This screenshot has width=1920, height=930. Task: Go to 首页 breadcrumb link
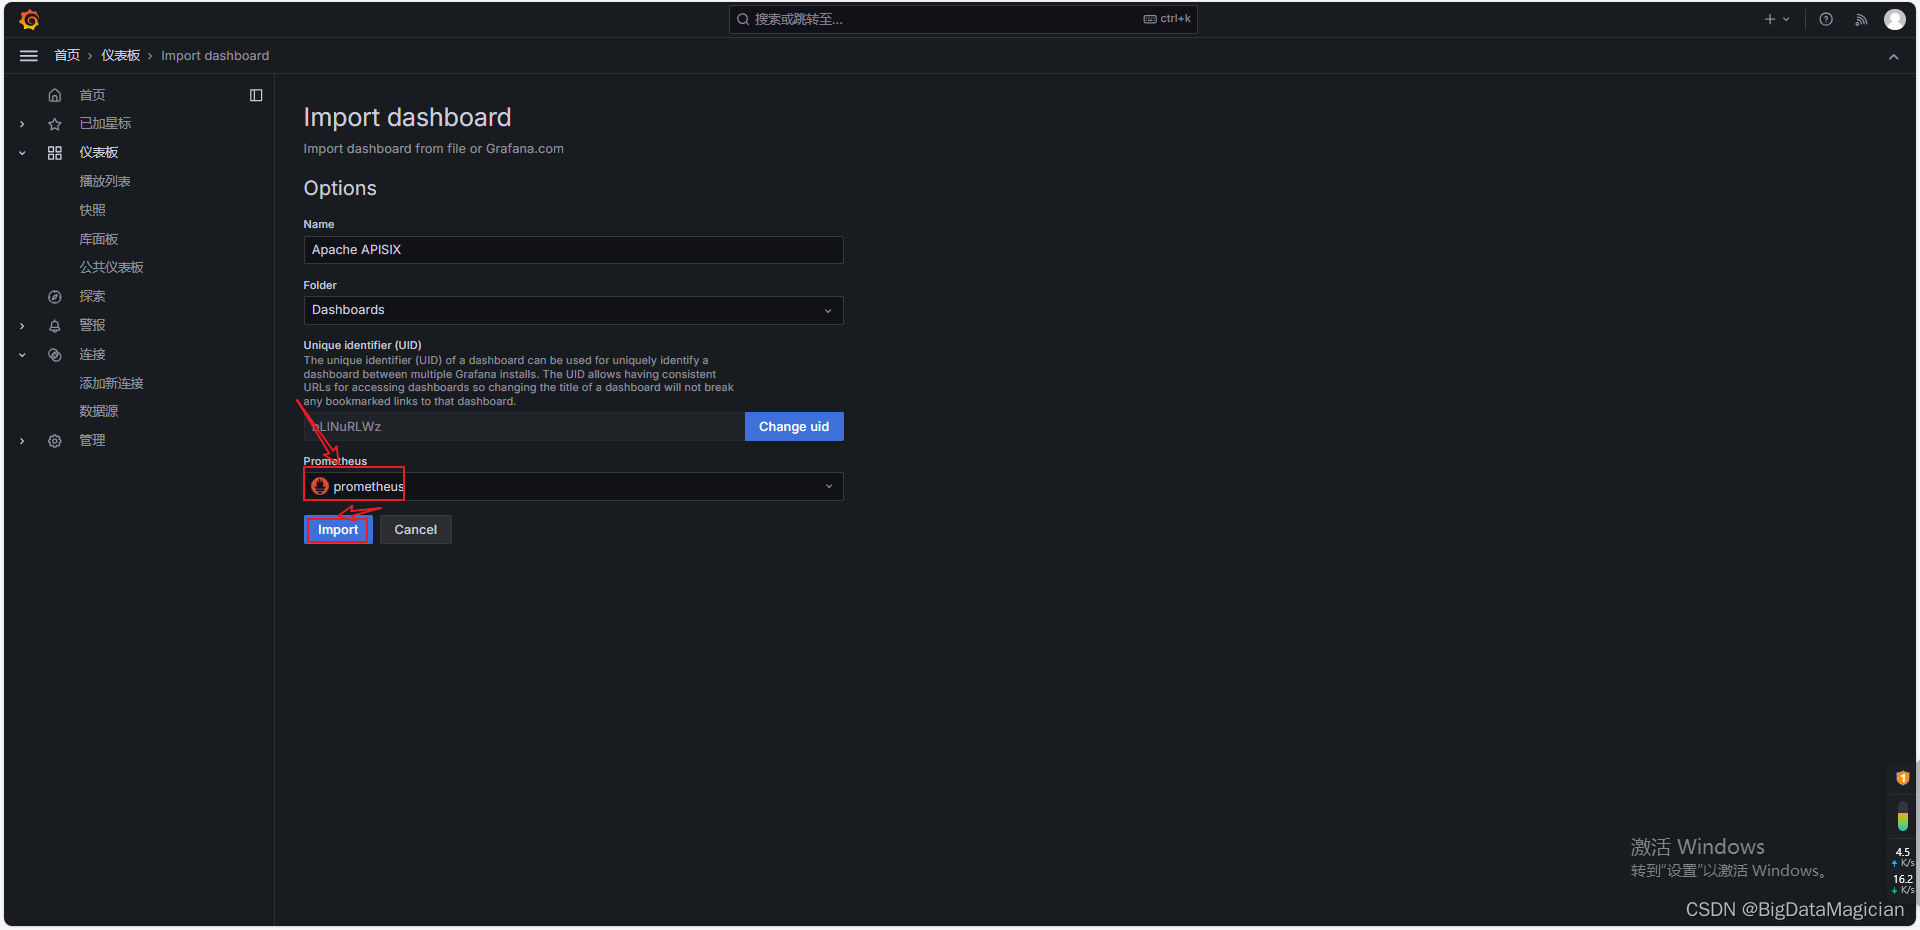click(x=67, y=56)
